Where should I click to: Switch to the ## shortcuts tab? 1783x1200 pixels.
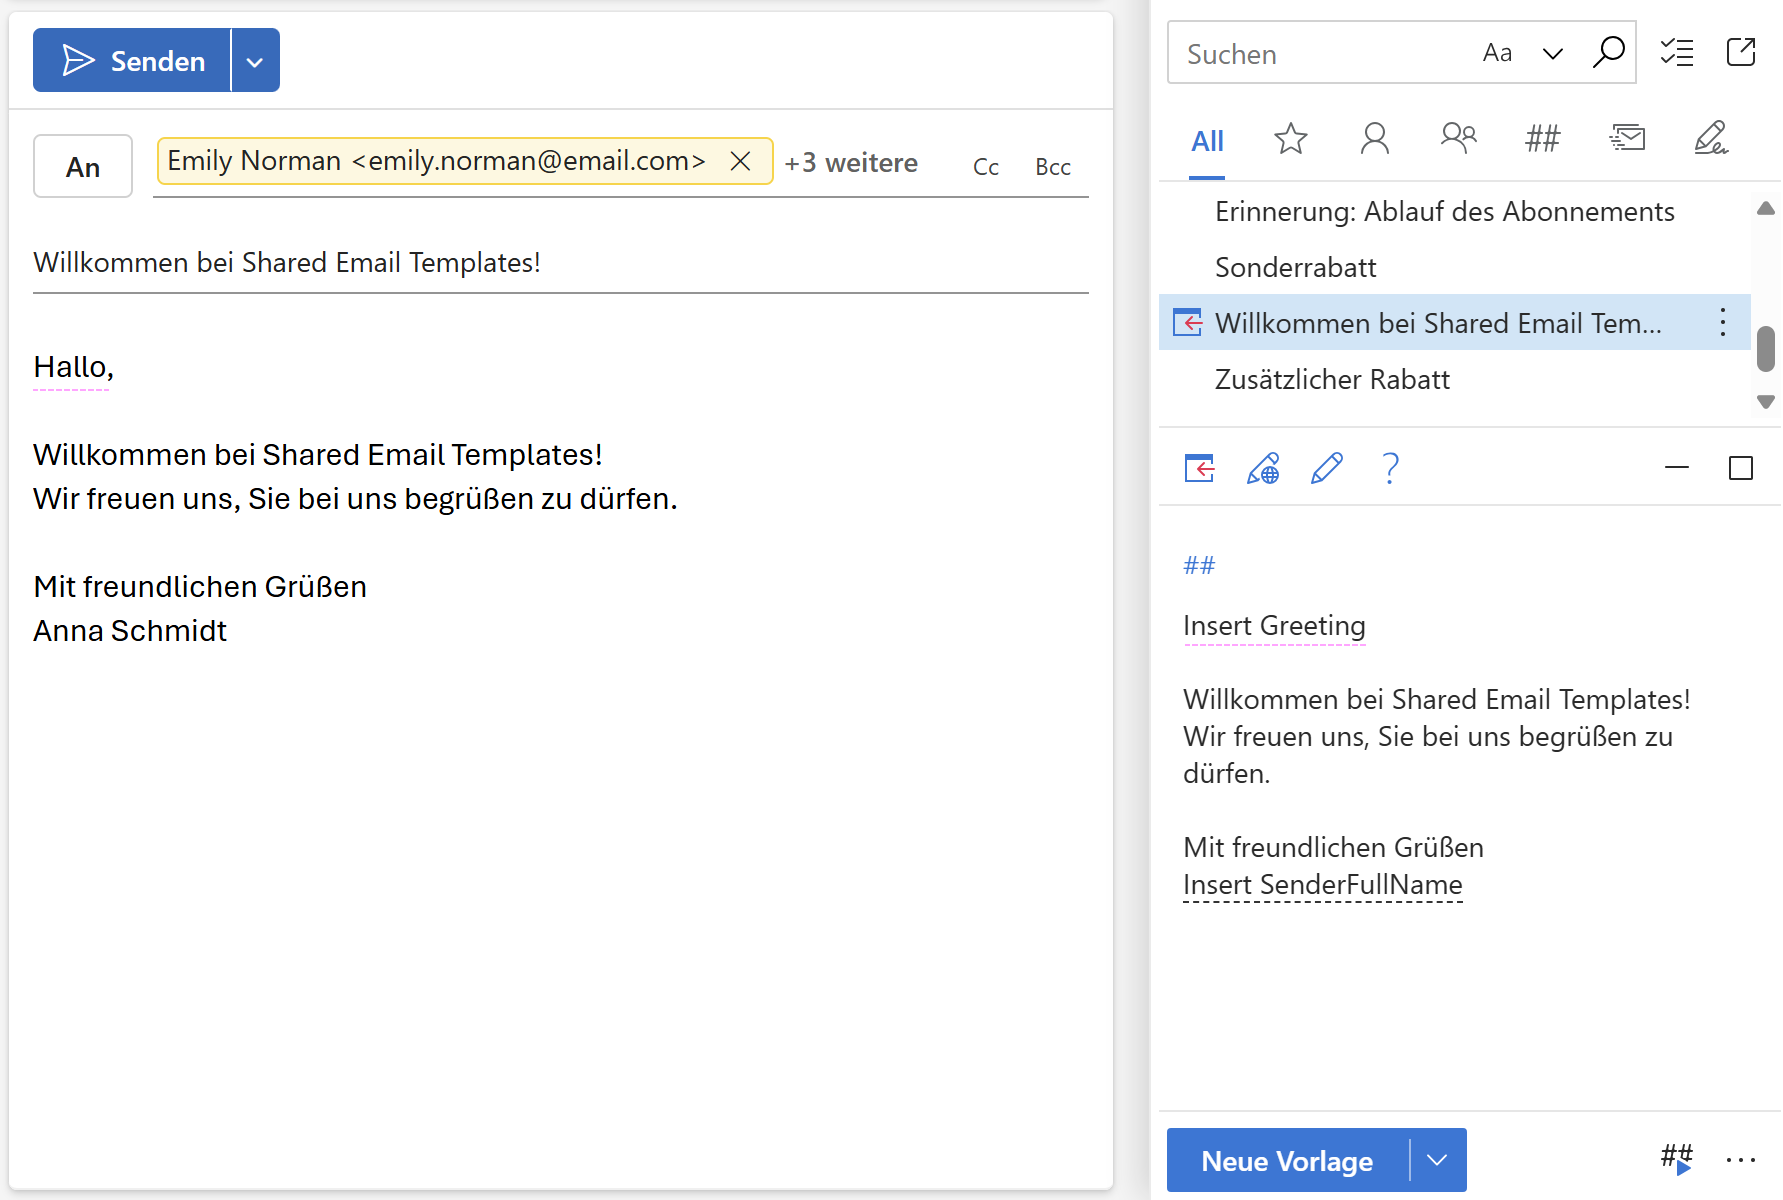pyautogui.click(x=1543, y=138)
